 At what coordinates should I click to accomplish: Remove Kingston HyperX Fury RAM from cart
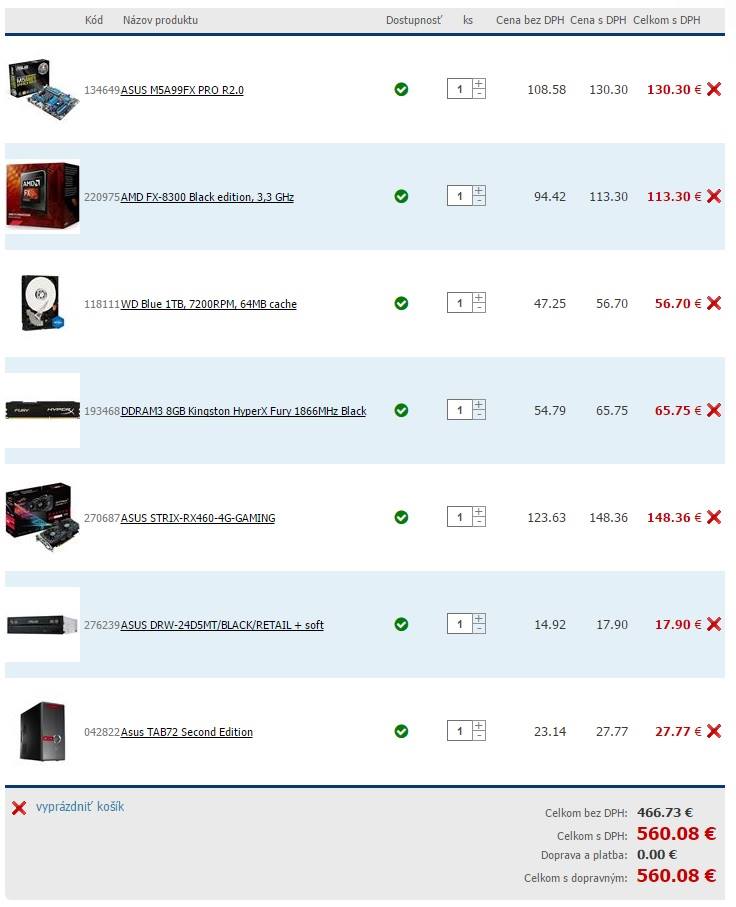click(714, 410)
